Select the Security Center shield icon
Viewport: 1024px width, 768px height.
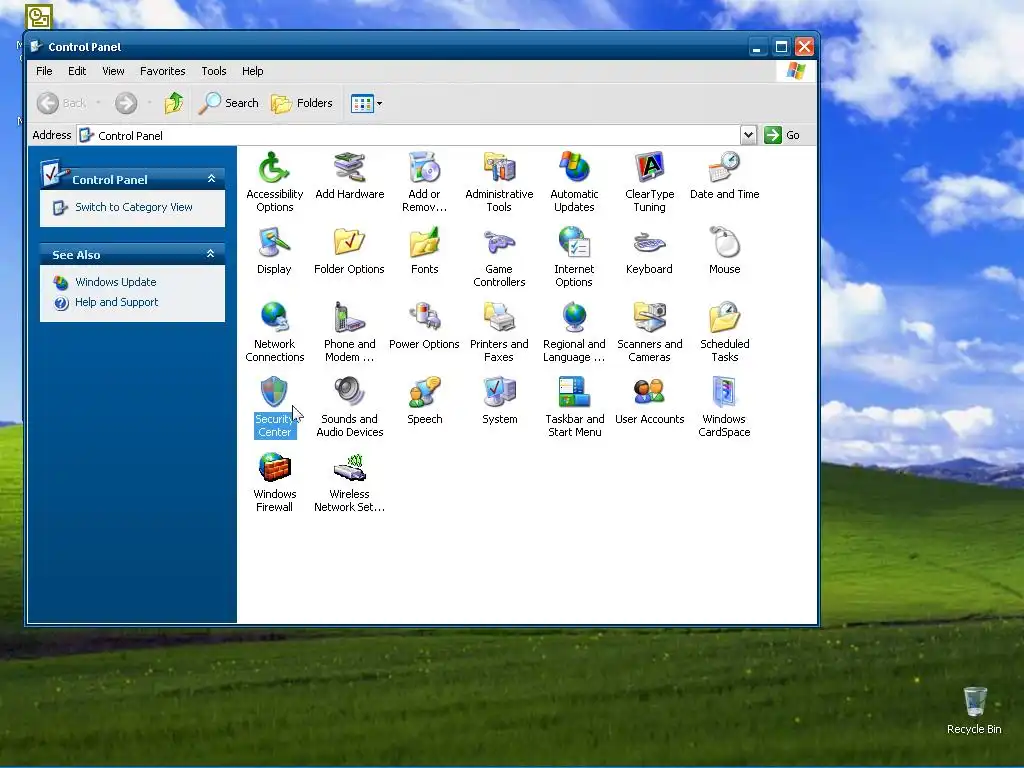(x=274, y=392)
